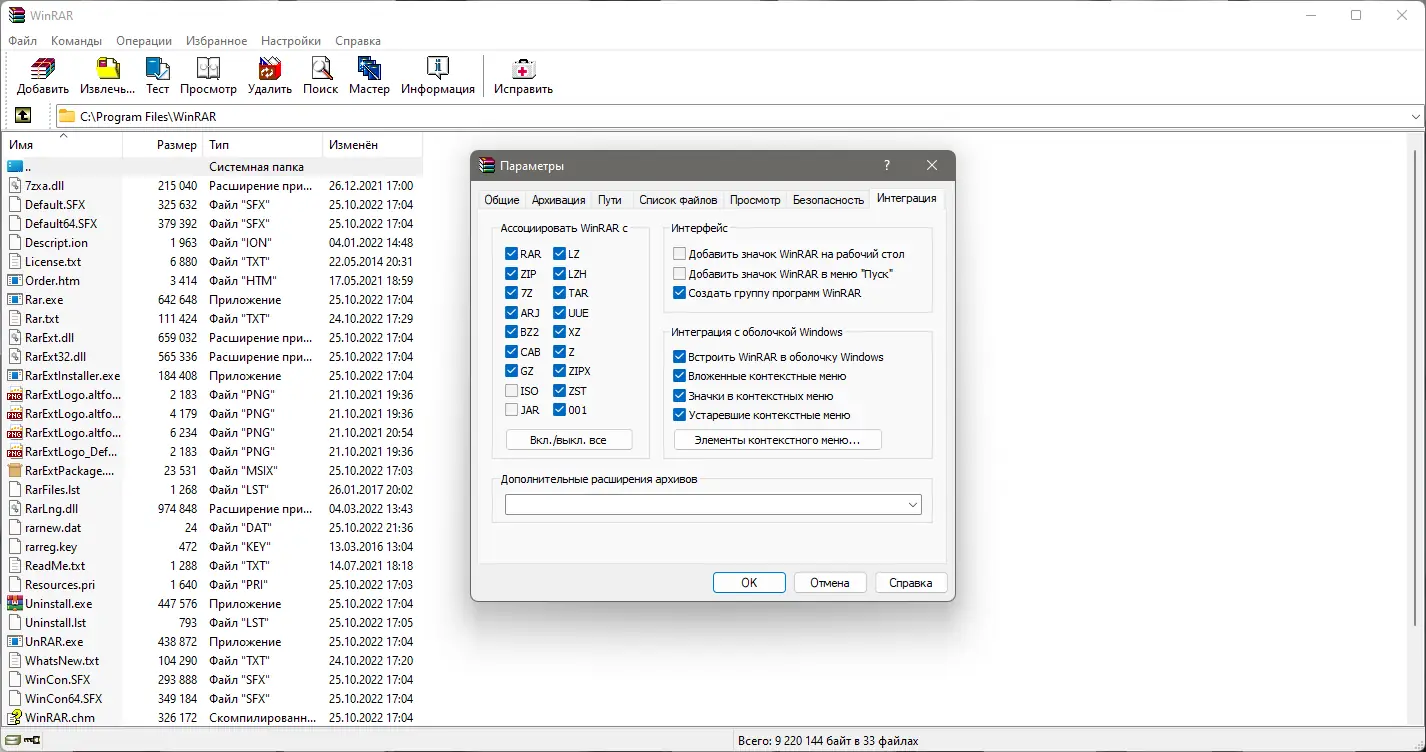Uncheck 'Устаревшие контекстные меню'
The image size is (1426, 752).
coord(680,414)
